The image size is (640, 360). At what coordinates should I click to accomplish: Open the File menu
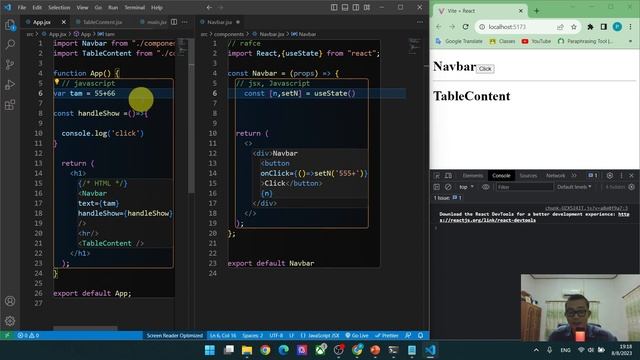(22, 7)
